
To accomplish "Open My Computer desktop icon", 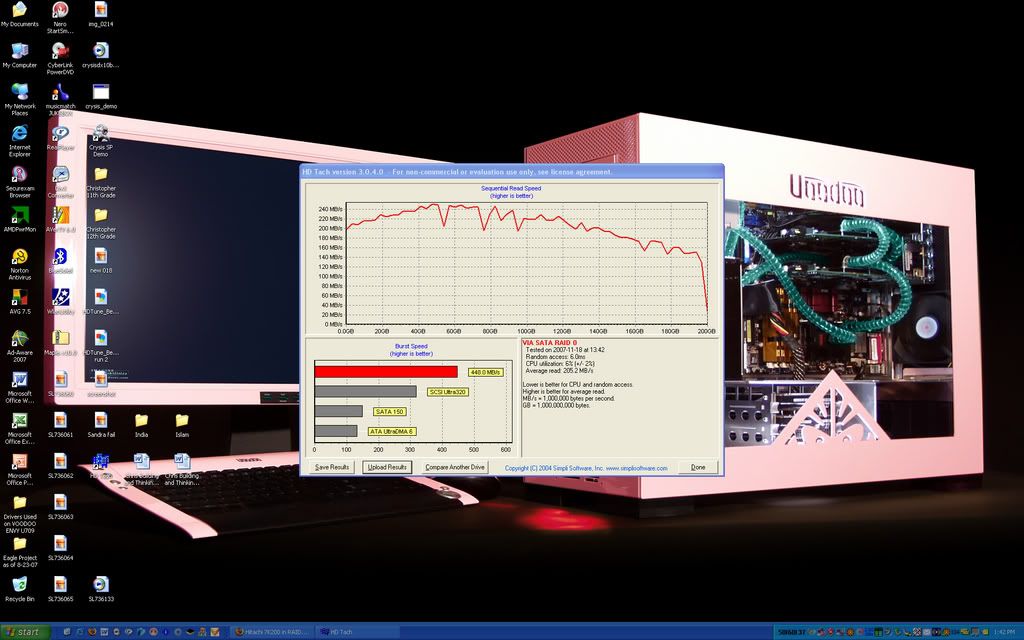I will pyautogui.click(x=20, y=56).
